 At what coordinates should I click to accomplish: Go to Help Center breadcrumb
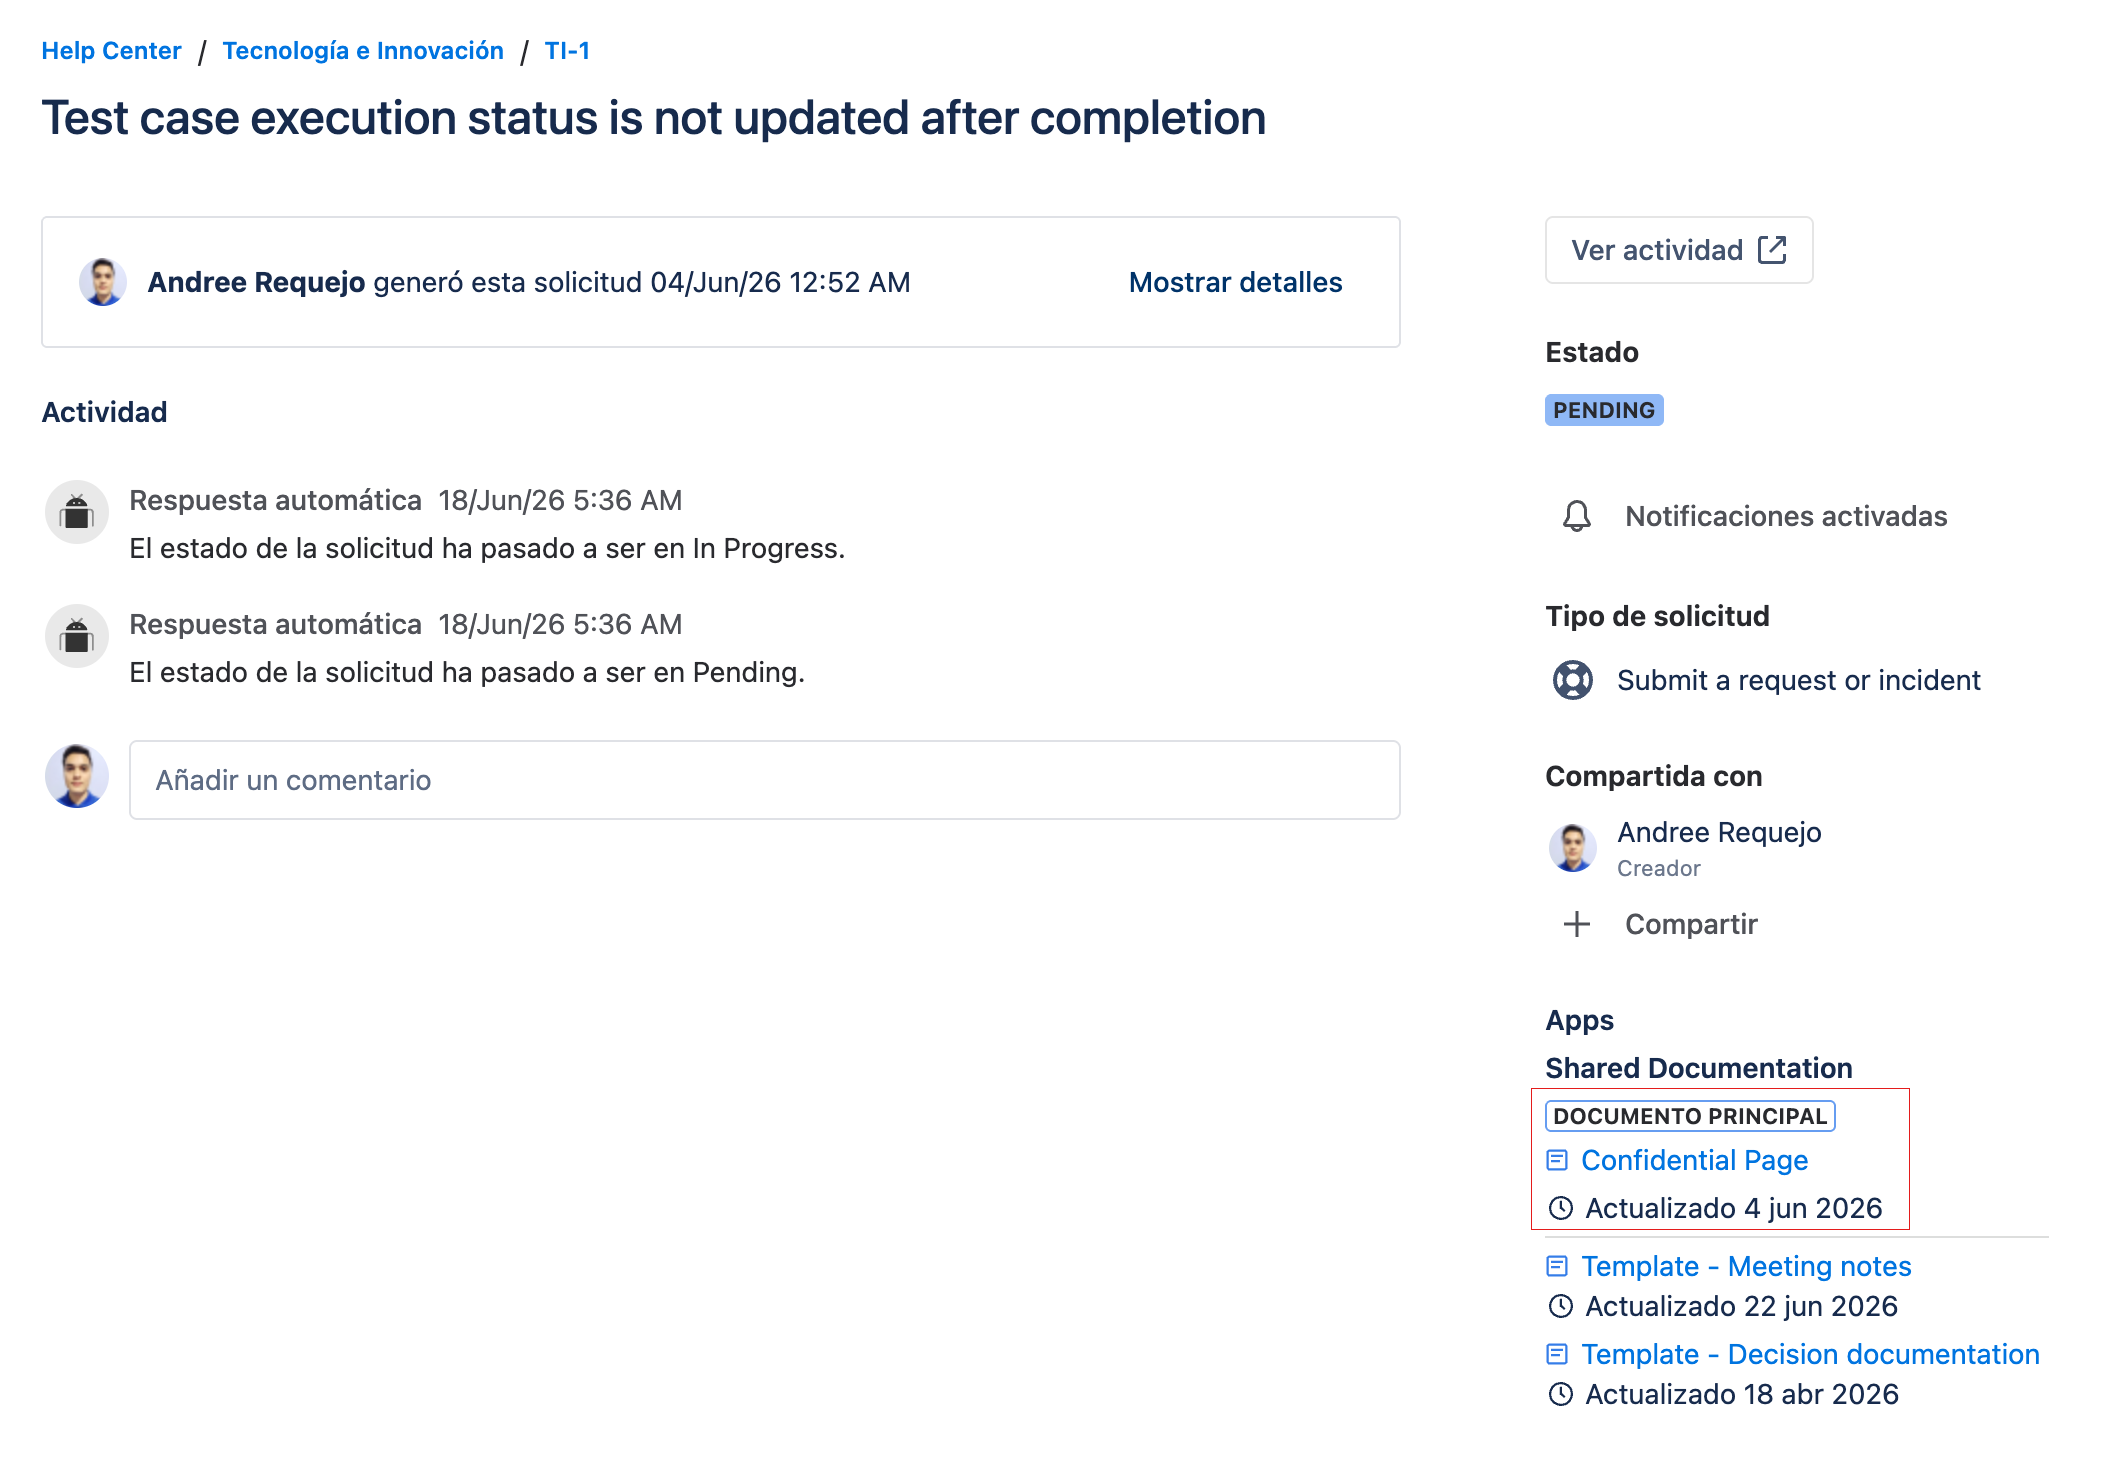point(111,50)
